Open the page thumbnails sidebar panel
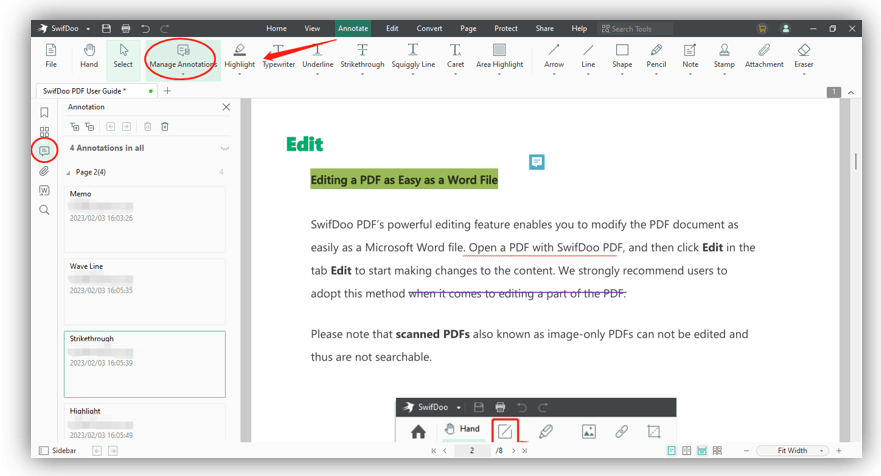 (x=44, y=132)
